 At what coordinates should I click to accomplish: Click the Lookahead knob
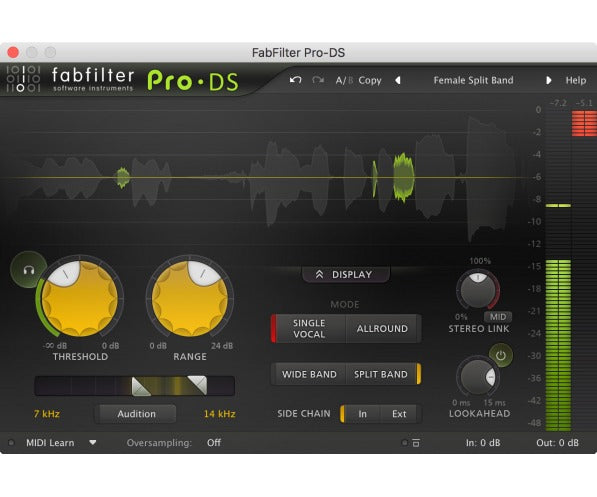(478, 377)
